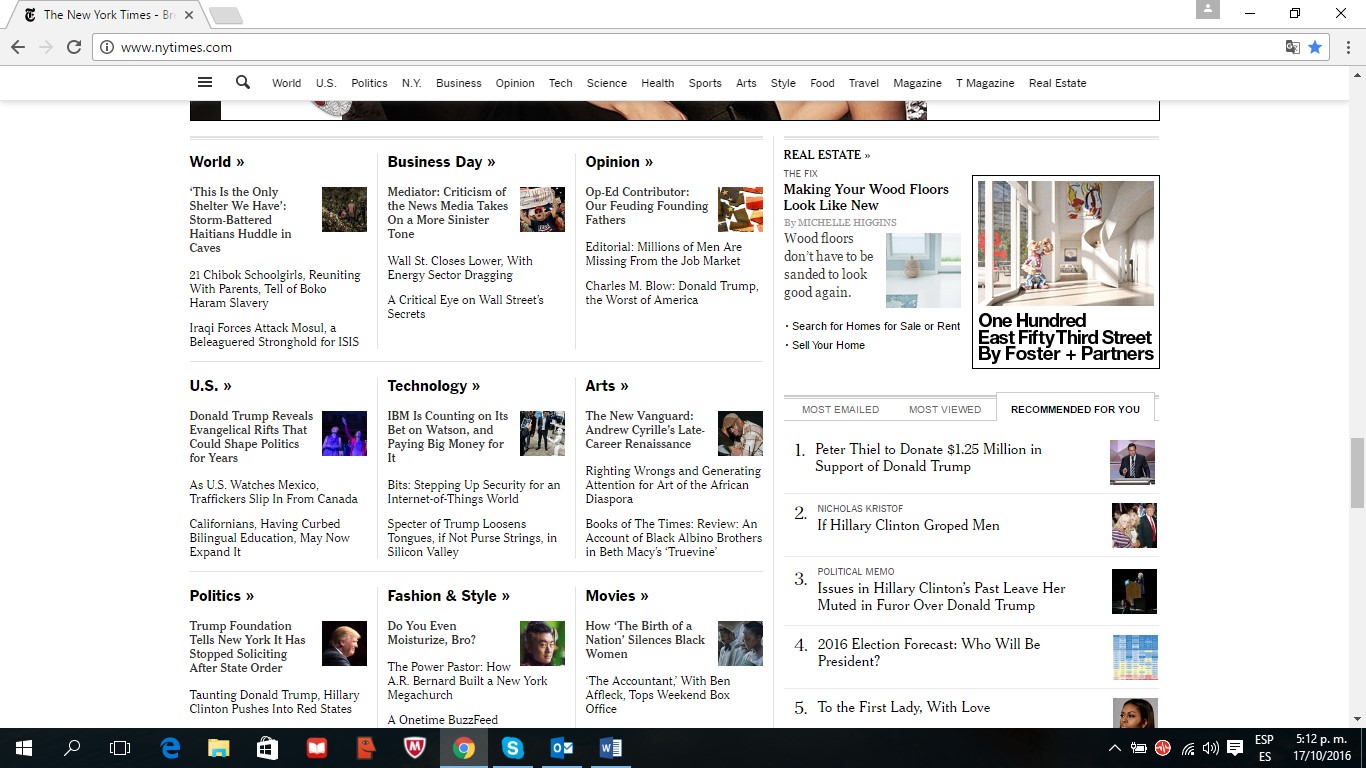Open 2016 Election Forecast article
The height and width of the screenshot is (768, 1366).
click(x=928, y=653)
